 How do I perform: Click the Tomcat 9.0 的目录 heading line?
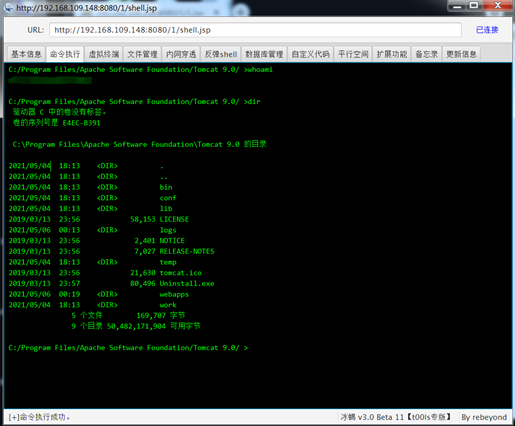[x=140, y=144]
